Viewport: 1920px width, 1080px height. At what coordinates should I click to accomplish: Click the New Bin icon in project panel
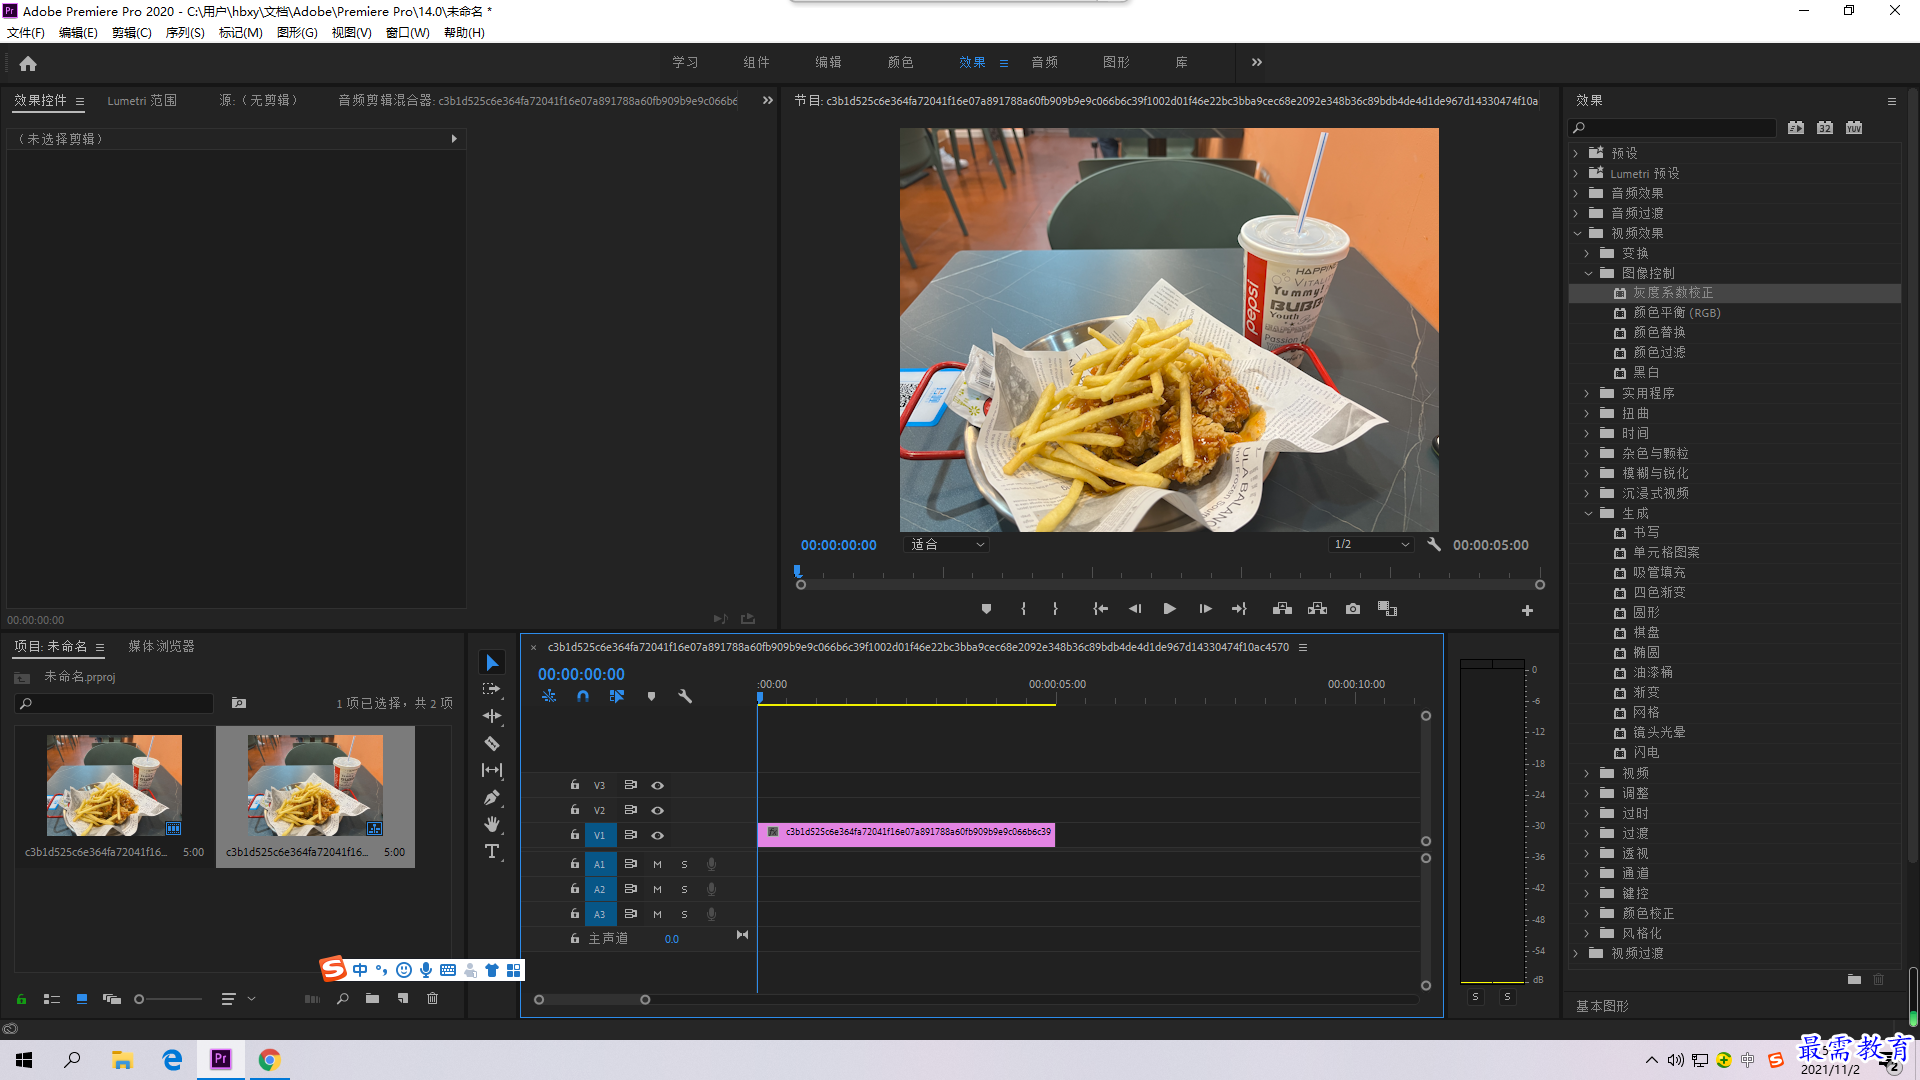pos(372,998)
